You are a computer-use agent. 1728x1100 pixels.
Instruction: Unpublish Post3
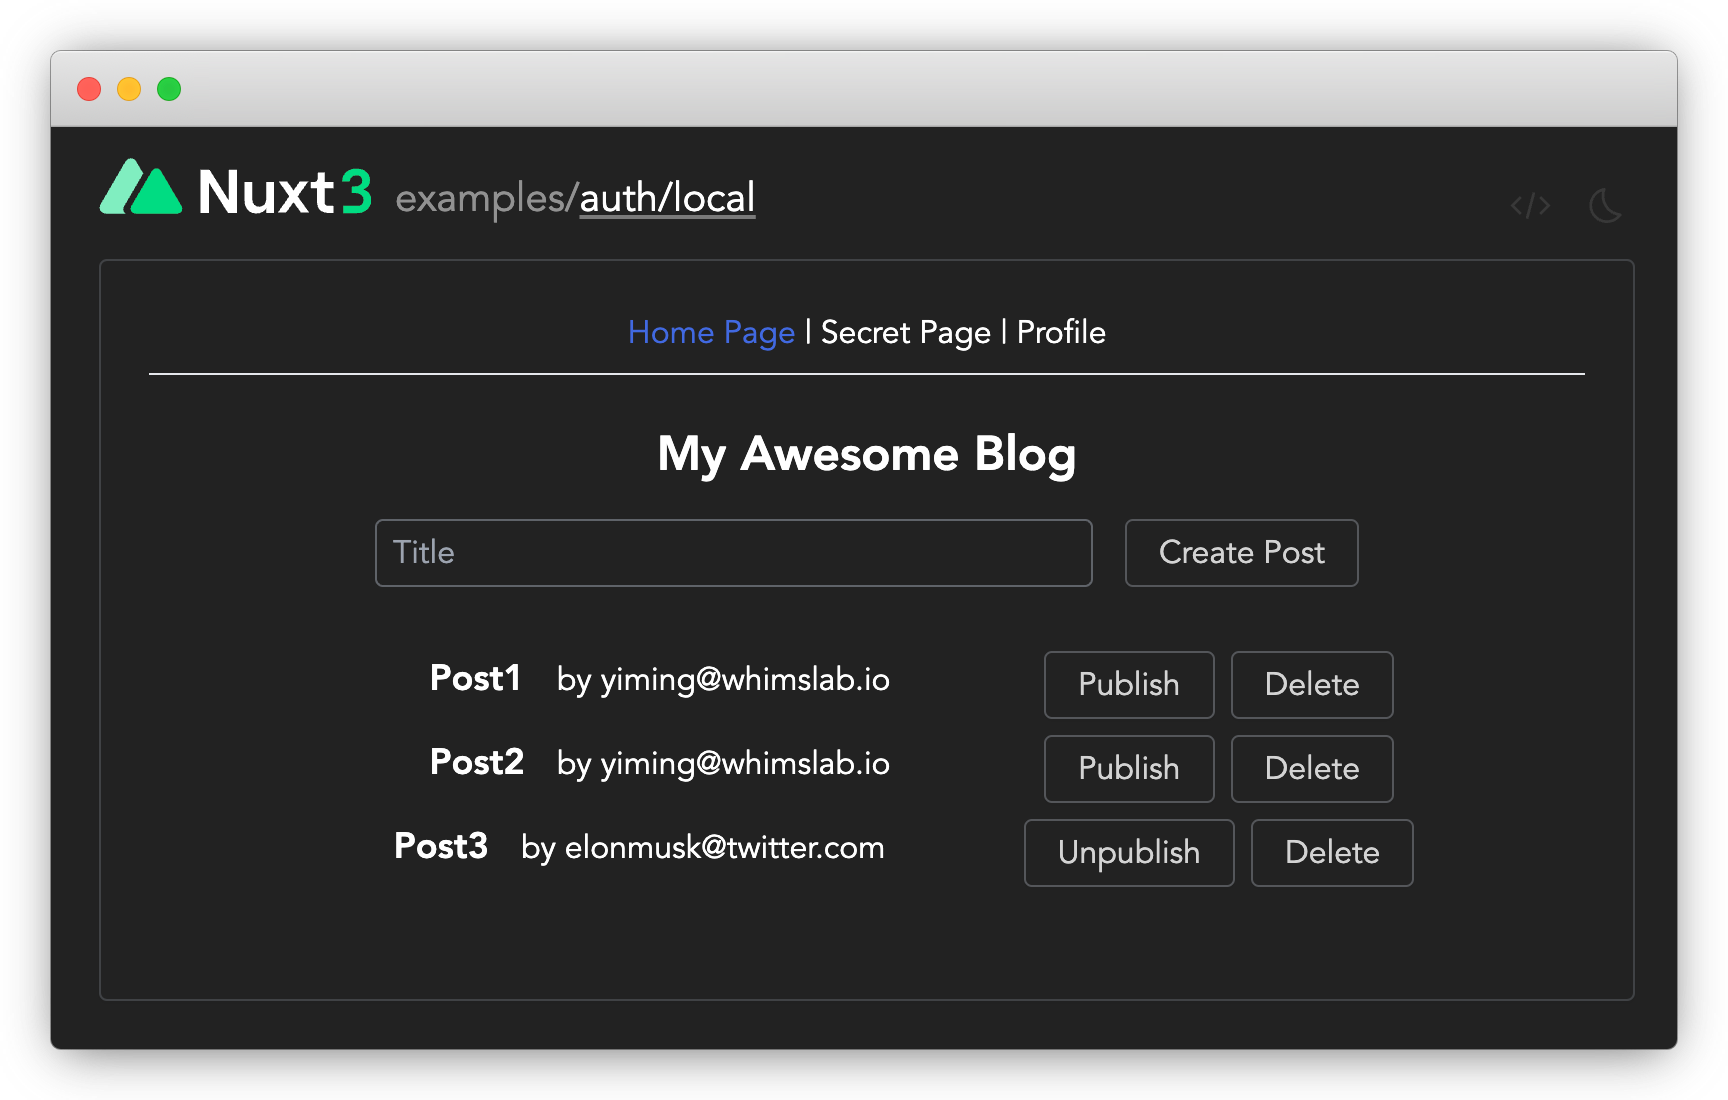pos(1129,853)
